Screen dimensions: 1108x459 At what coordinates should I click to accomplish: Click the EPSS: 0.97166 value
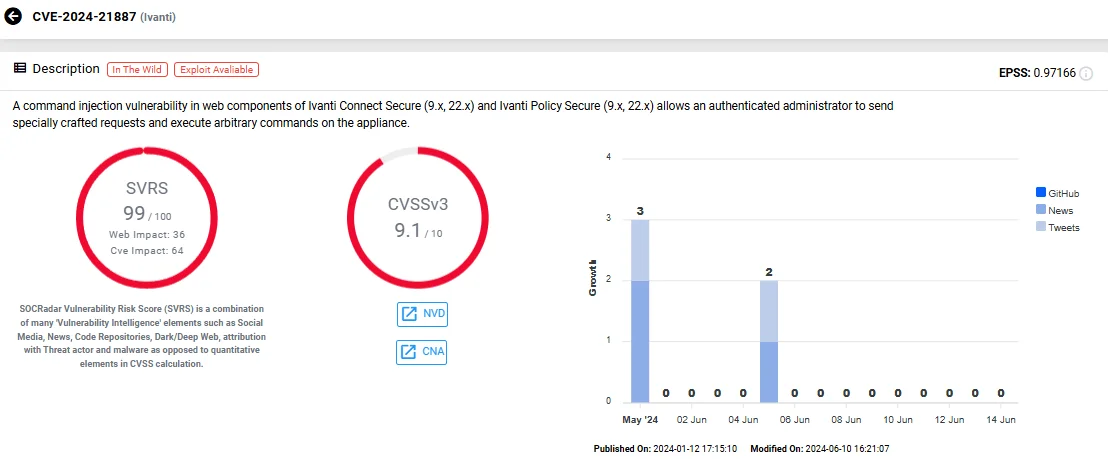tap(1037, 73)
